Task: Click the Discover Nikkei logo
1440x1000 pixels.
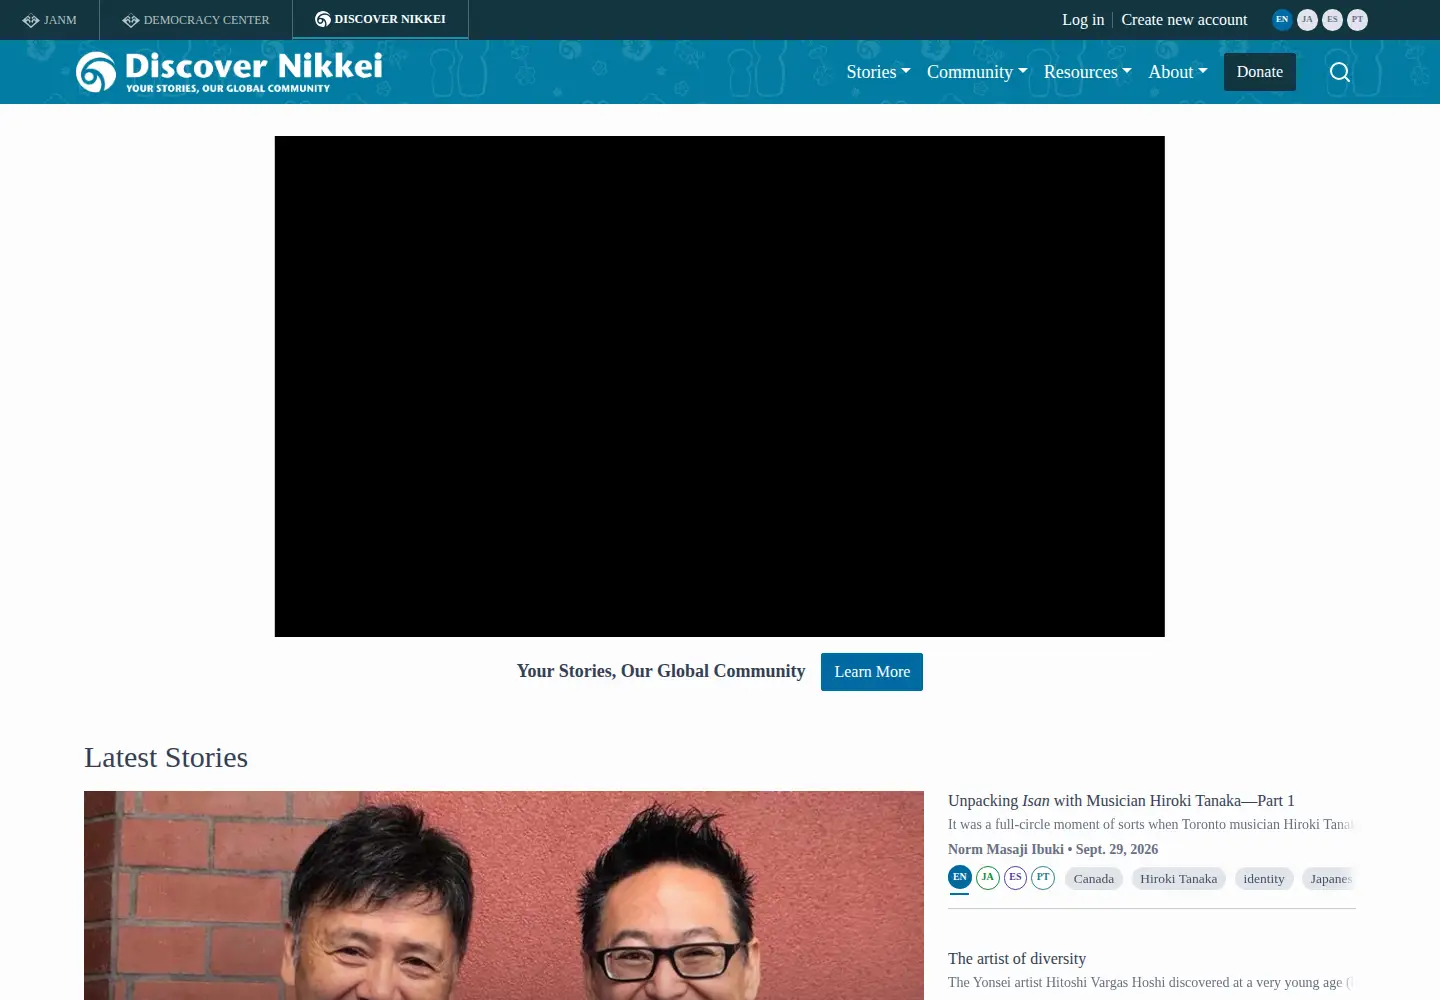Action: pyautogui.click(x=229, y=72)
